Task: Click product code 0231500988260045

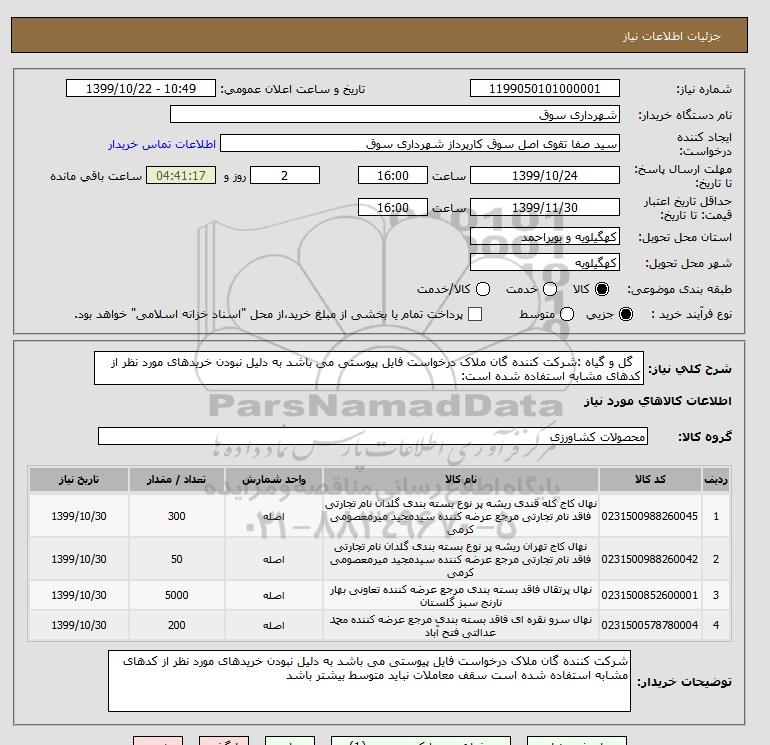Action: pyautogui.click(x=650, y=516)
